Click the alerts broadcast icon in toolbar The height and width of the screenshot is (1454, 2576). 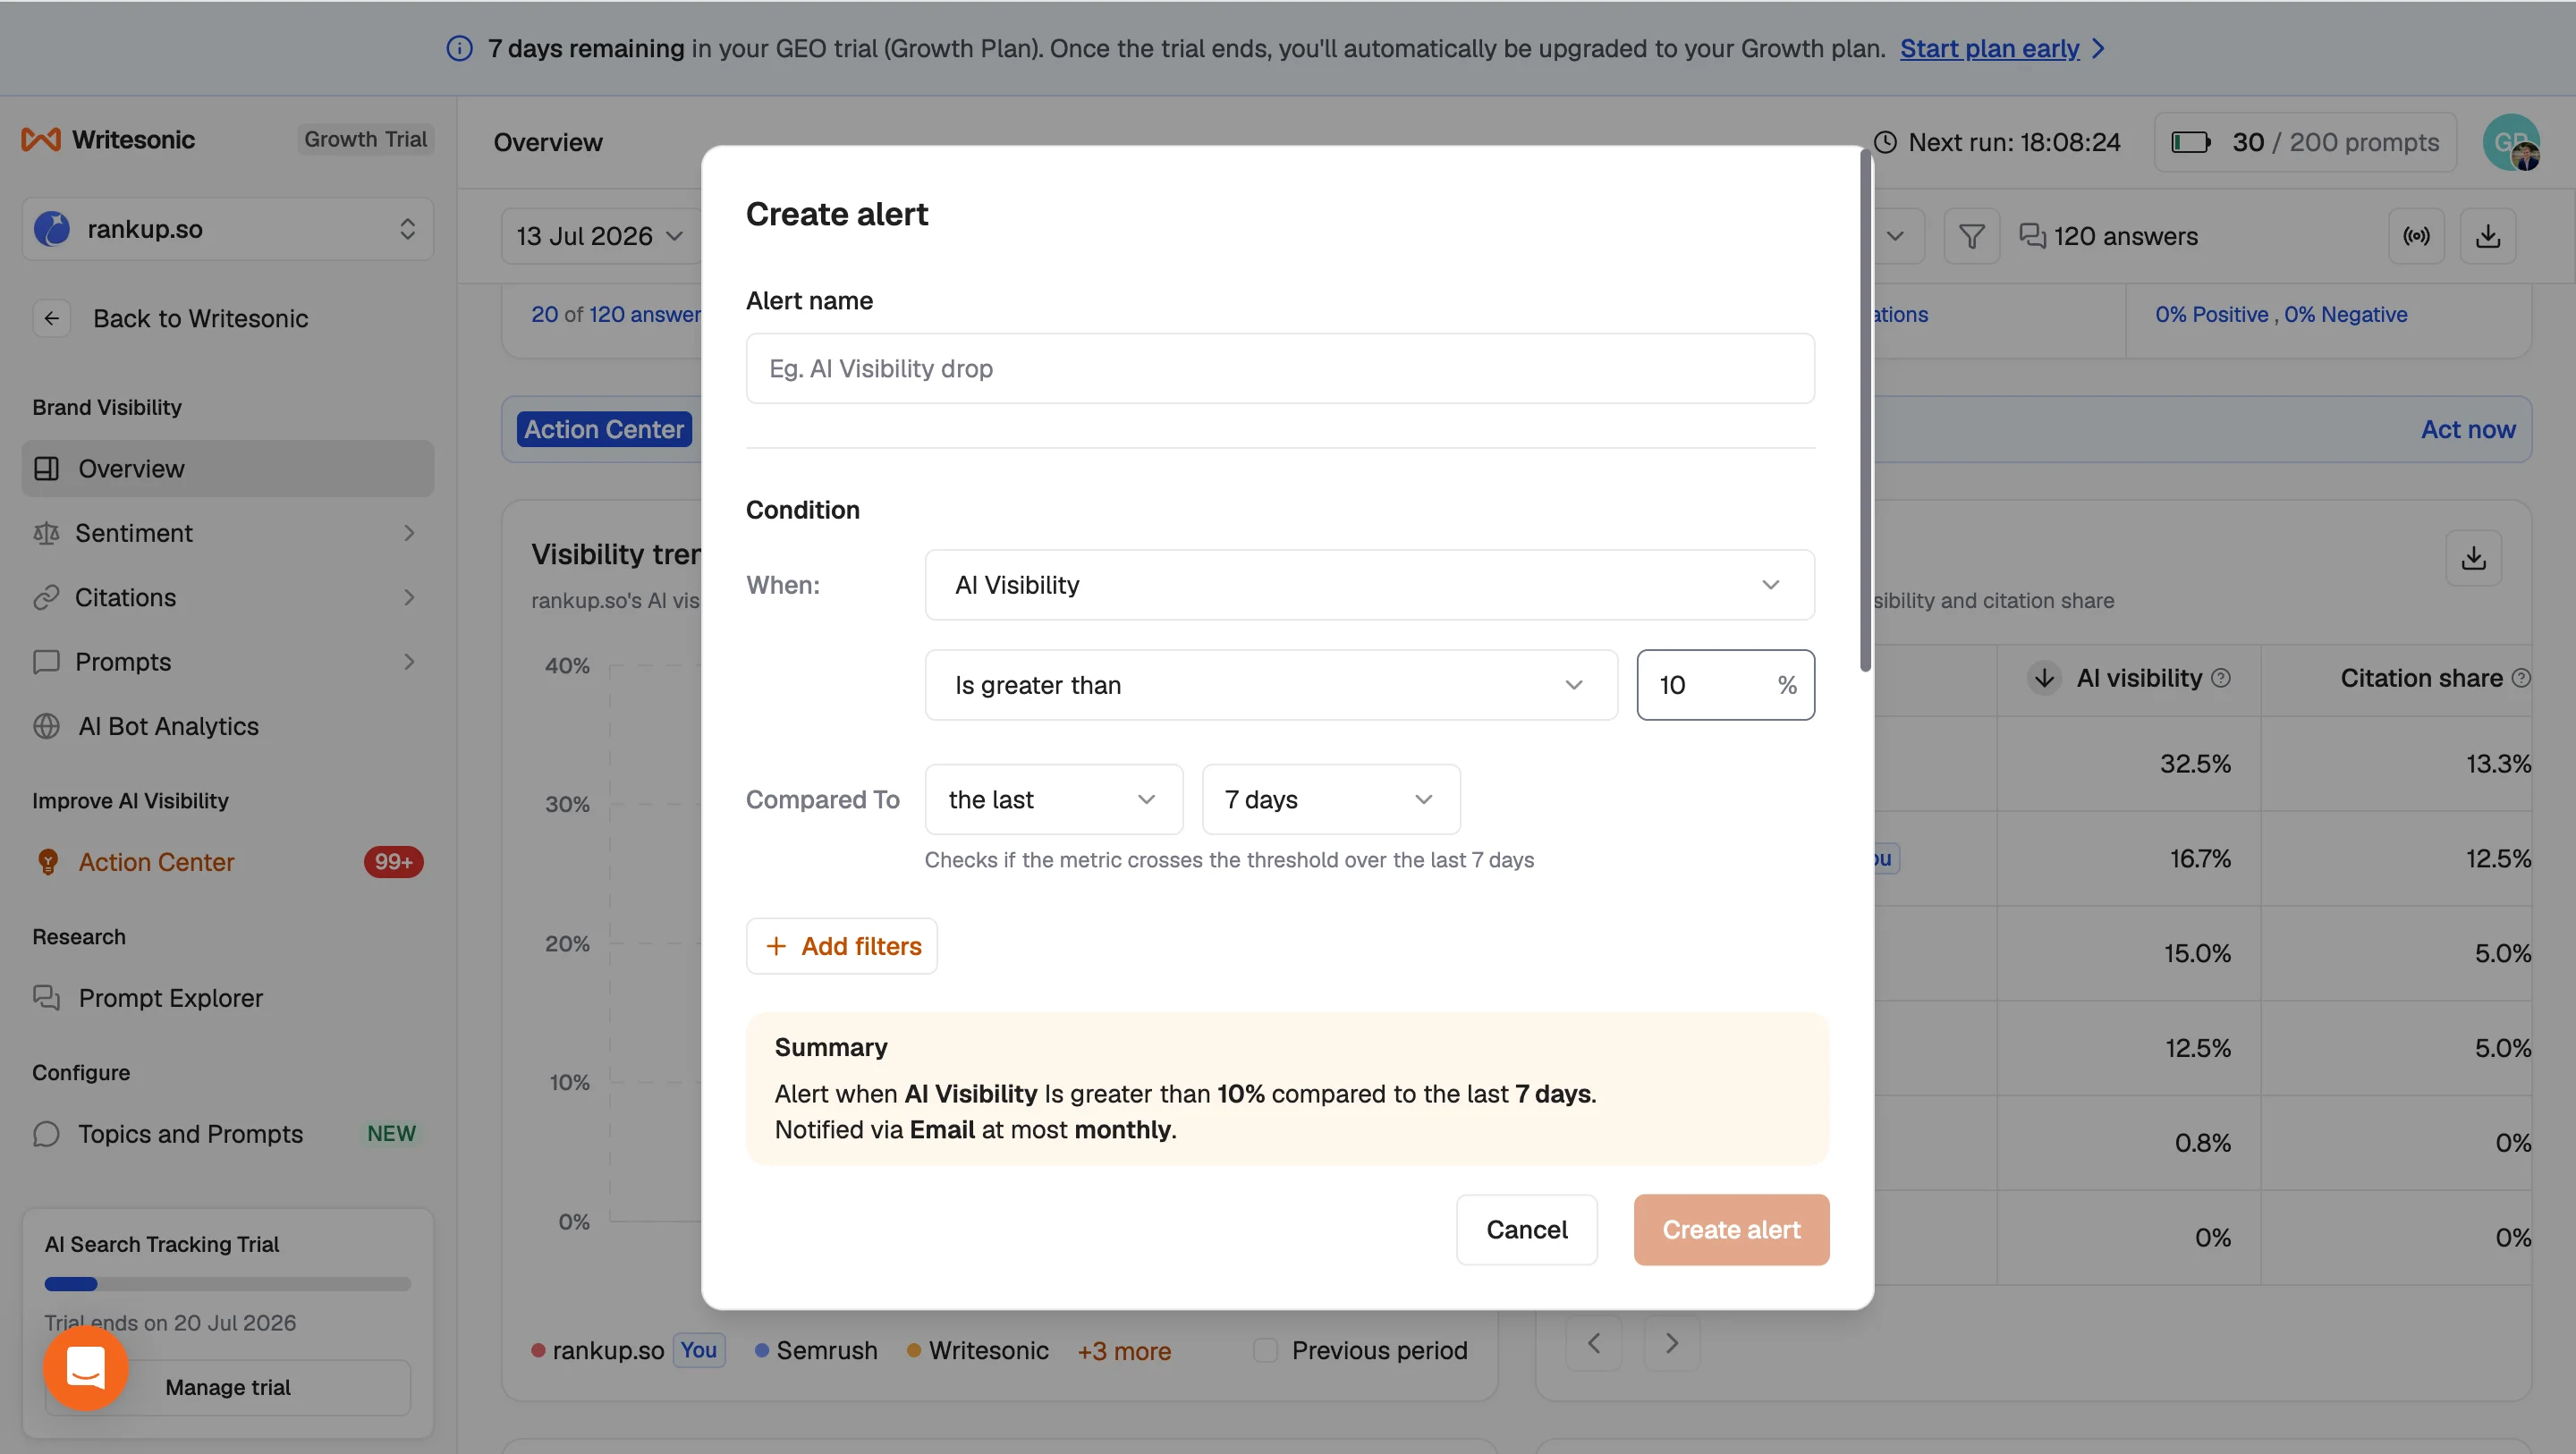point(2416,236)
